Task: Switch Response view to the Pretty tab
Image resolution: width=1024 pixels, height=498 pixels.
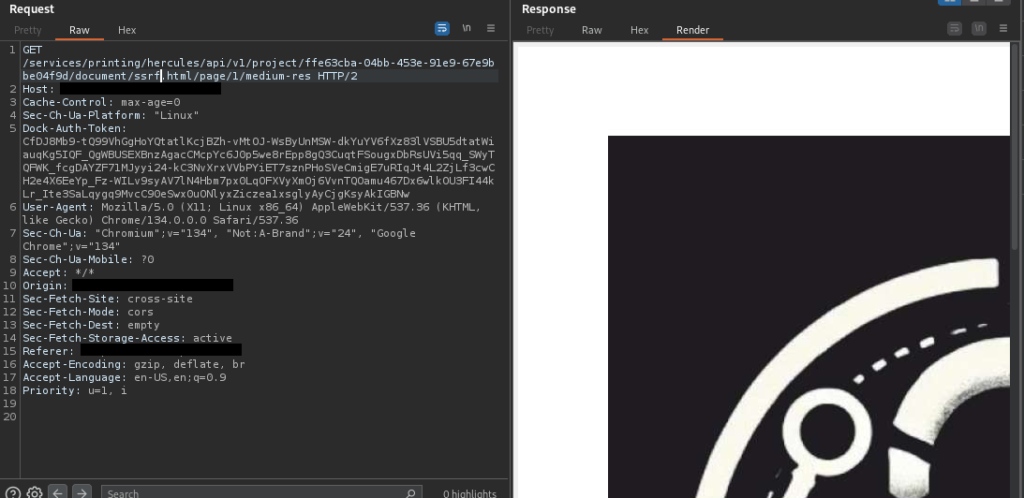Action: [x=540, y=30]
